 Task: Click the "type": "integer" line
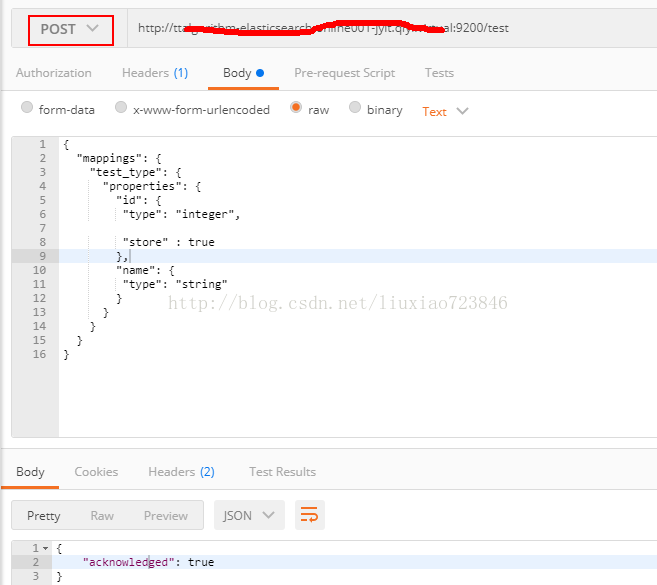click(x=181, y=214)
